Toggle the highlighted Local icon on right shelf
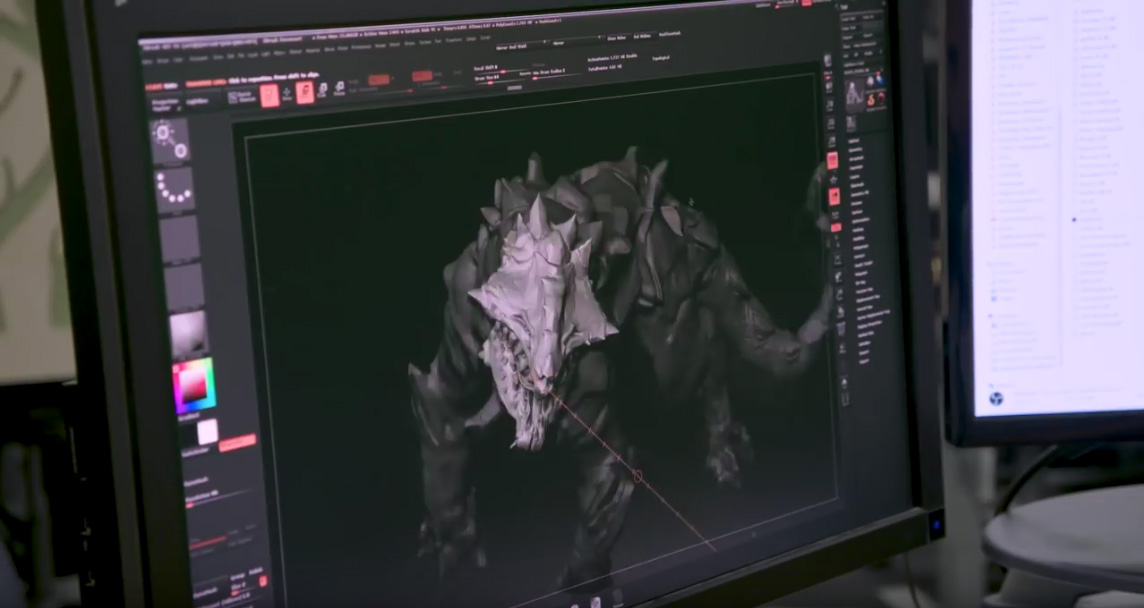Image resolution: width=1144 pixels, height=608 pixels. point(835,196)
